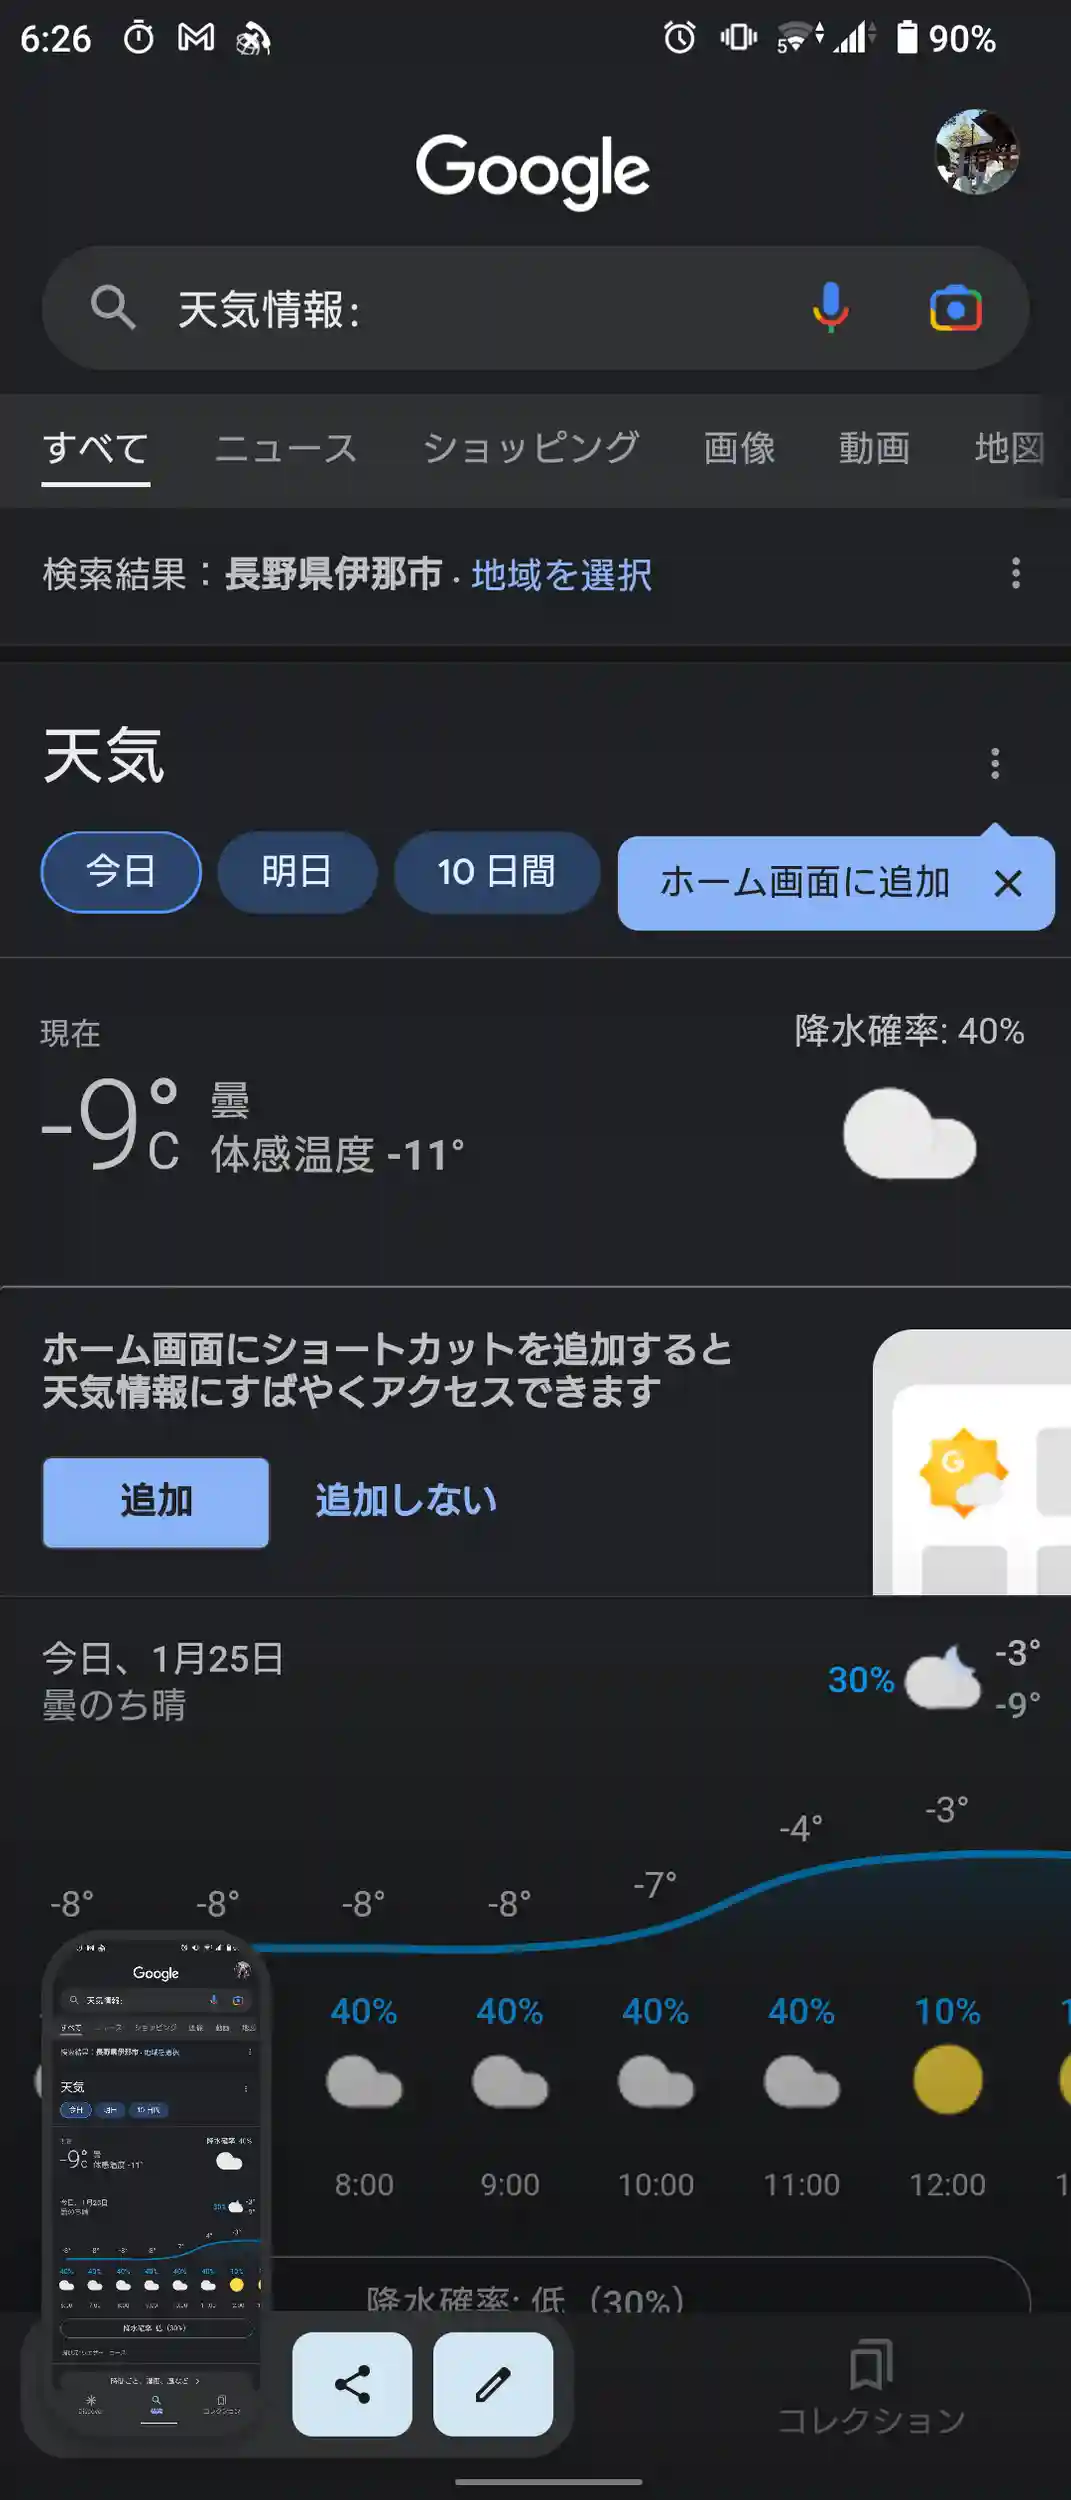
Task: Open the ニュース search tab
Action: (x=286, y=448)
